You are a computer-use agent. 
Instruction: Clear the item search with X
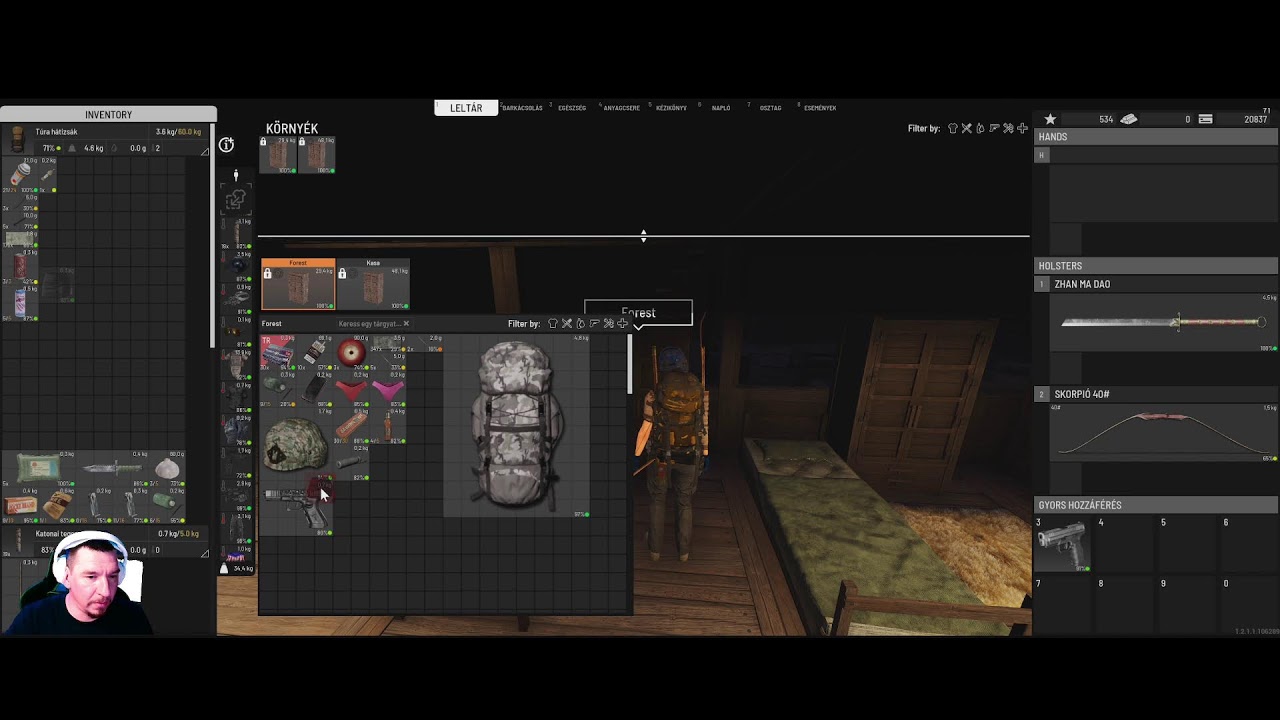coord(405,324)
